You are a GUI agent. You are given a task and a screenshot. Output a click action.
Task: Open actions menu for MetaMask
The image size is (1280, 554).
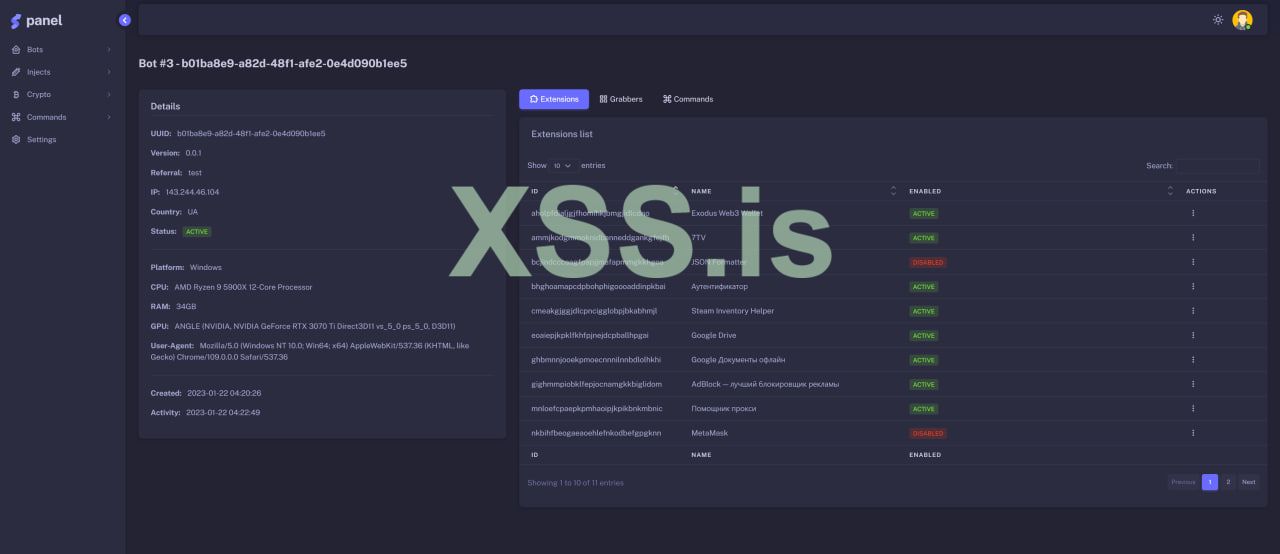point(1193,433)
